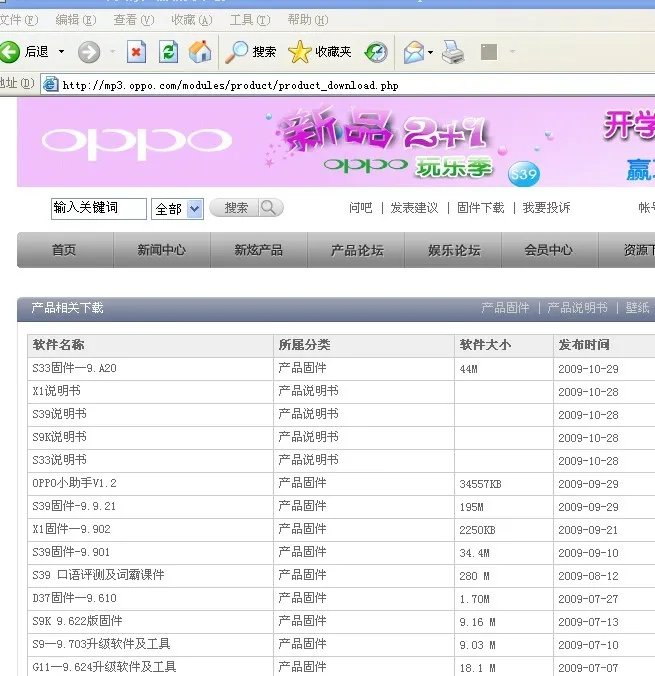Go to the 新闻中心 navigation tab
Viewport: 655px width, 676px height.
pos(162,250)
